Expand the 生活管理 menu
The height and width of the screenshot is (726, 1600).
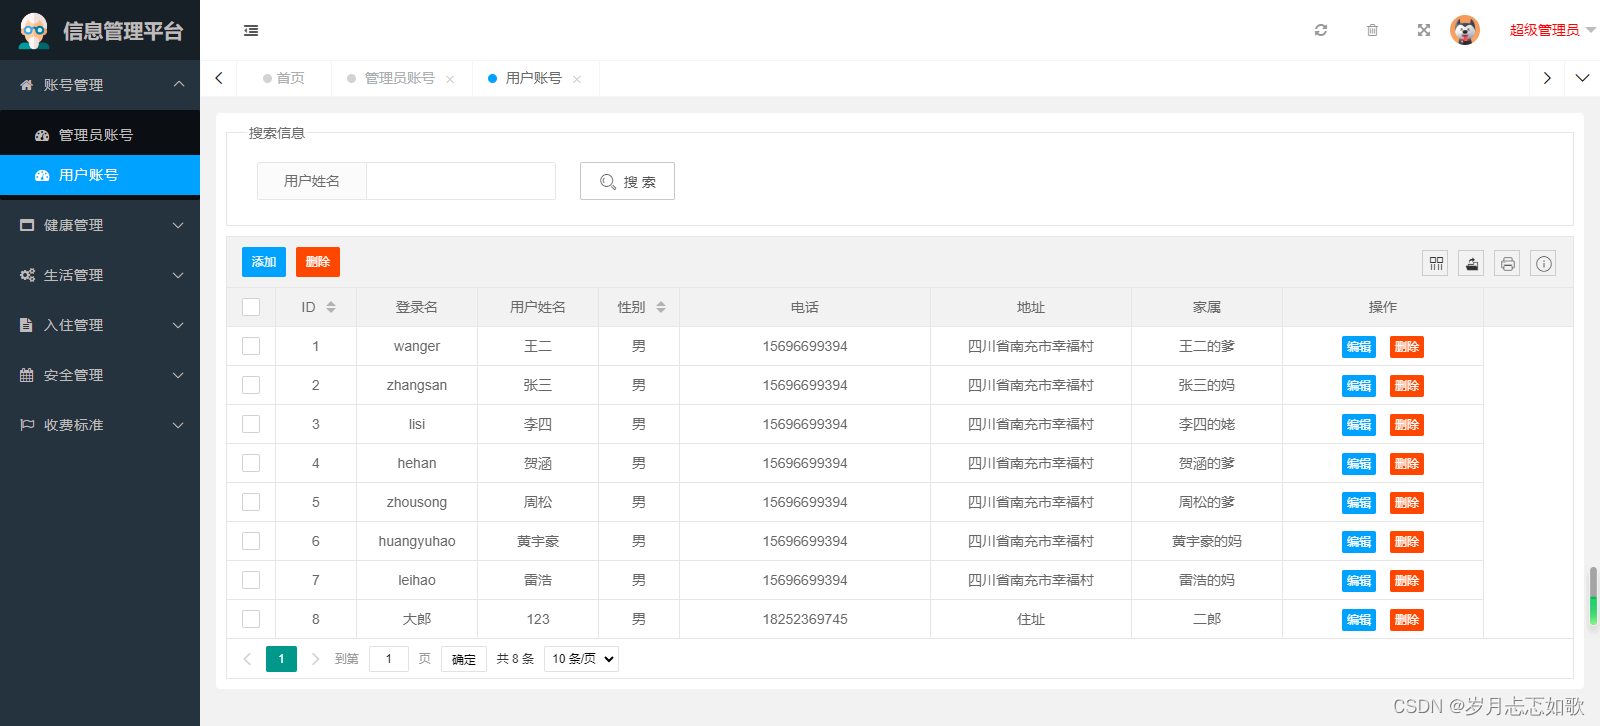pyautogui.click(x=100, y=275)
